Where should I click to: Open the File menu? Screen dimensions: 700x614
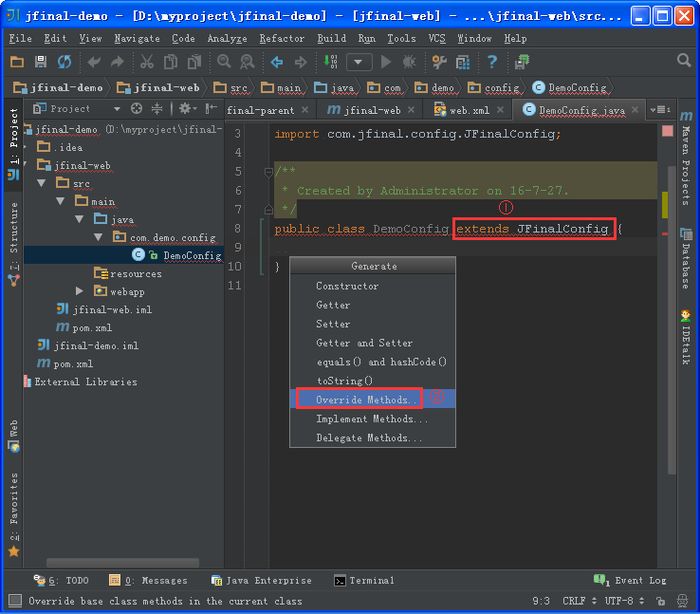coord(20,38)
